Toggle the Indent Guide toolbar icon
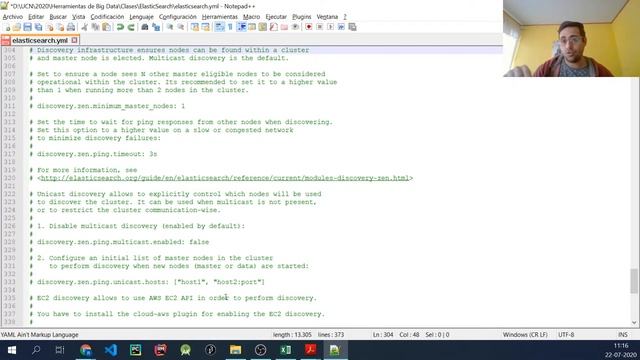640x360 pixels. click(x=241, y=27)
